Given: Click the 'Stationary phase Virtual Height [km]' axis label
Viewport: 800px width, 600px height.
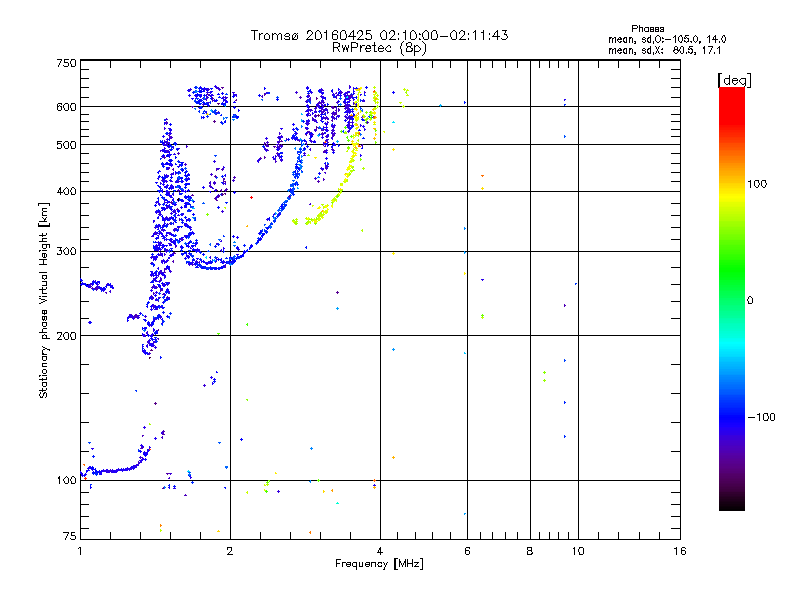Looking at the screenshot, I should click(x=44, y=300).
